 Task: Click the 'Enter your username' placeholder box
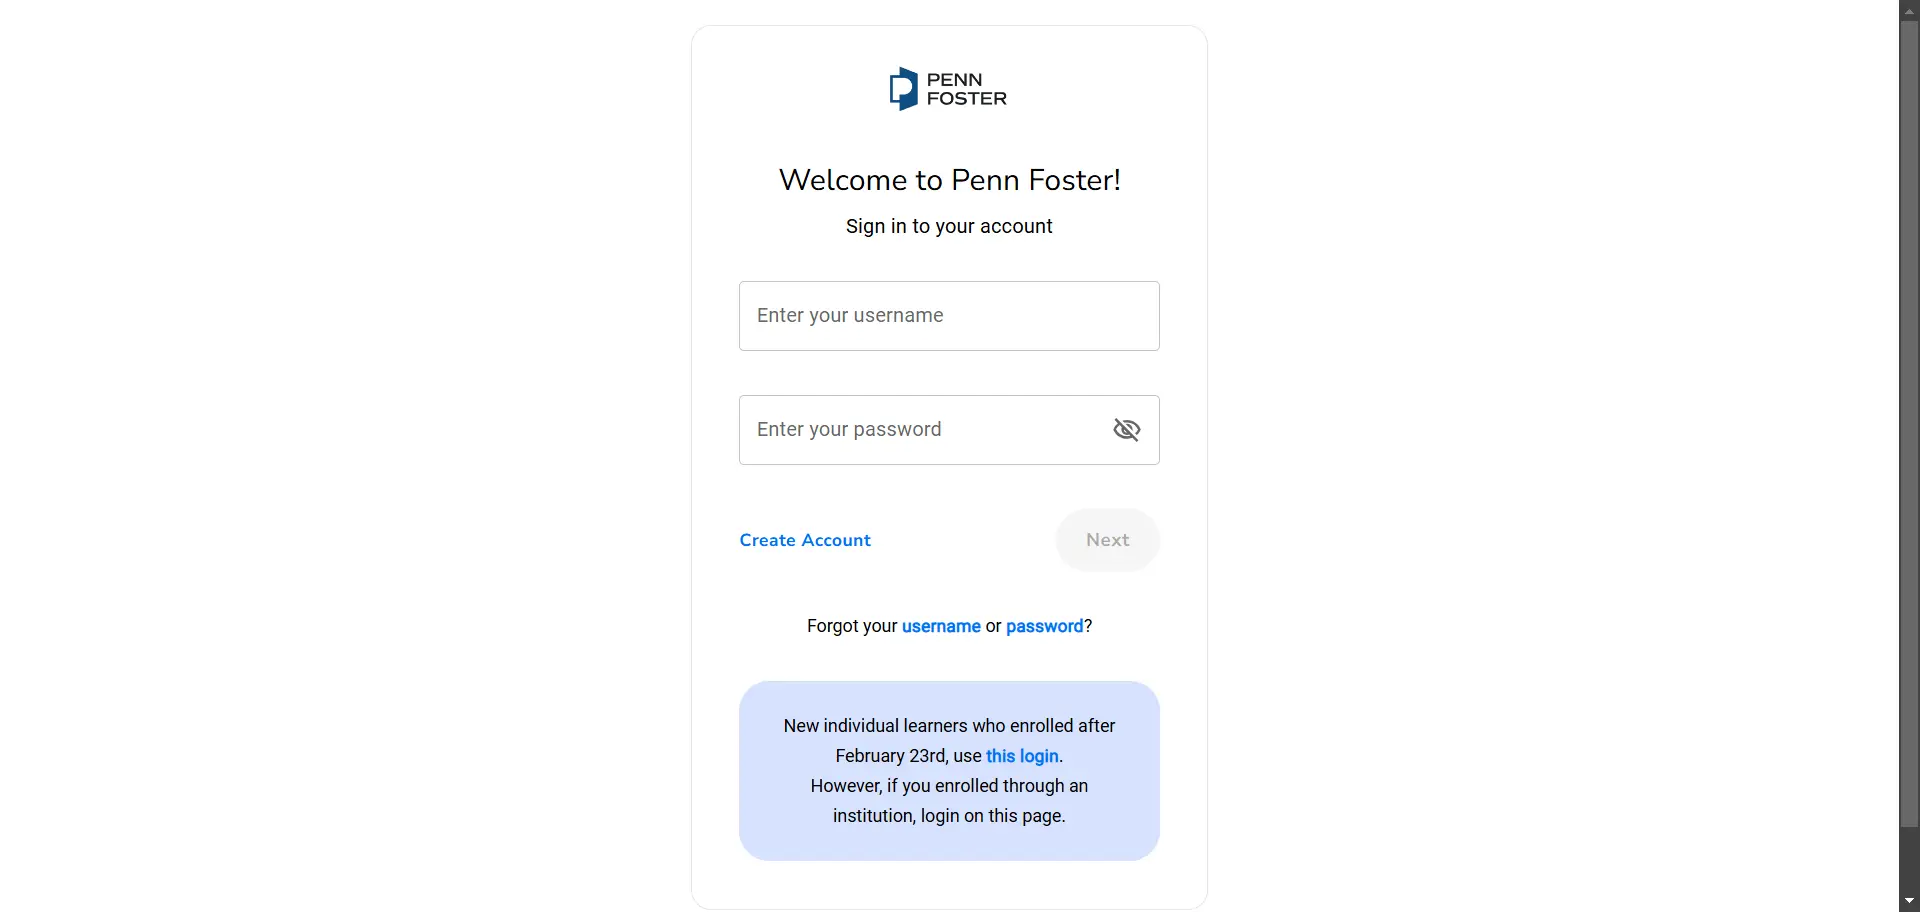click(x=948, y=315)
